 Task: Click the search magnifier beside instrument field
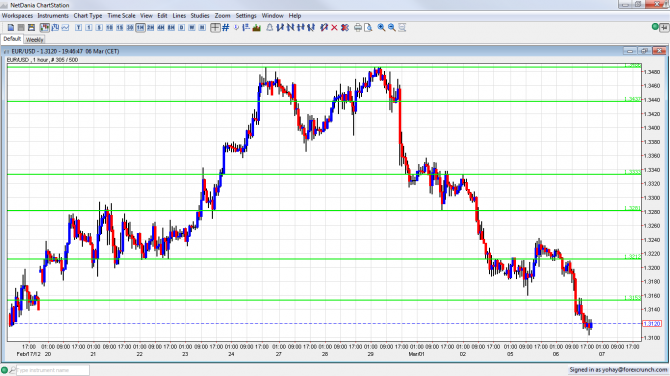pos(12,370)
